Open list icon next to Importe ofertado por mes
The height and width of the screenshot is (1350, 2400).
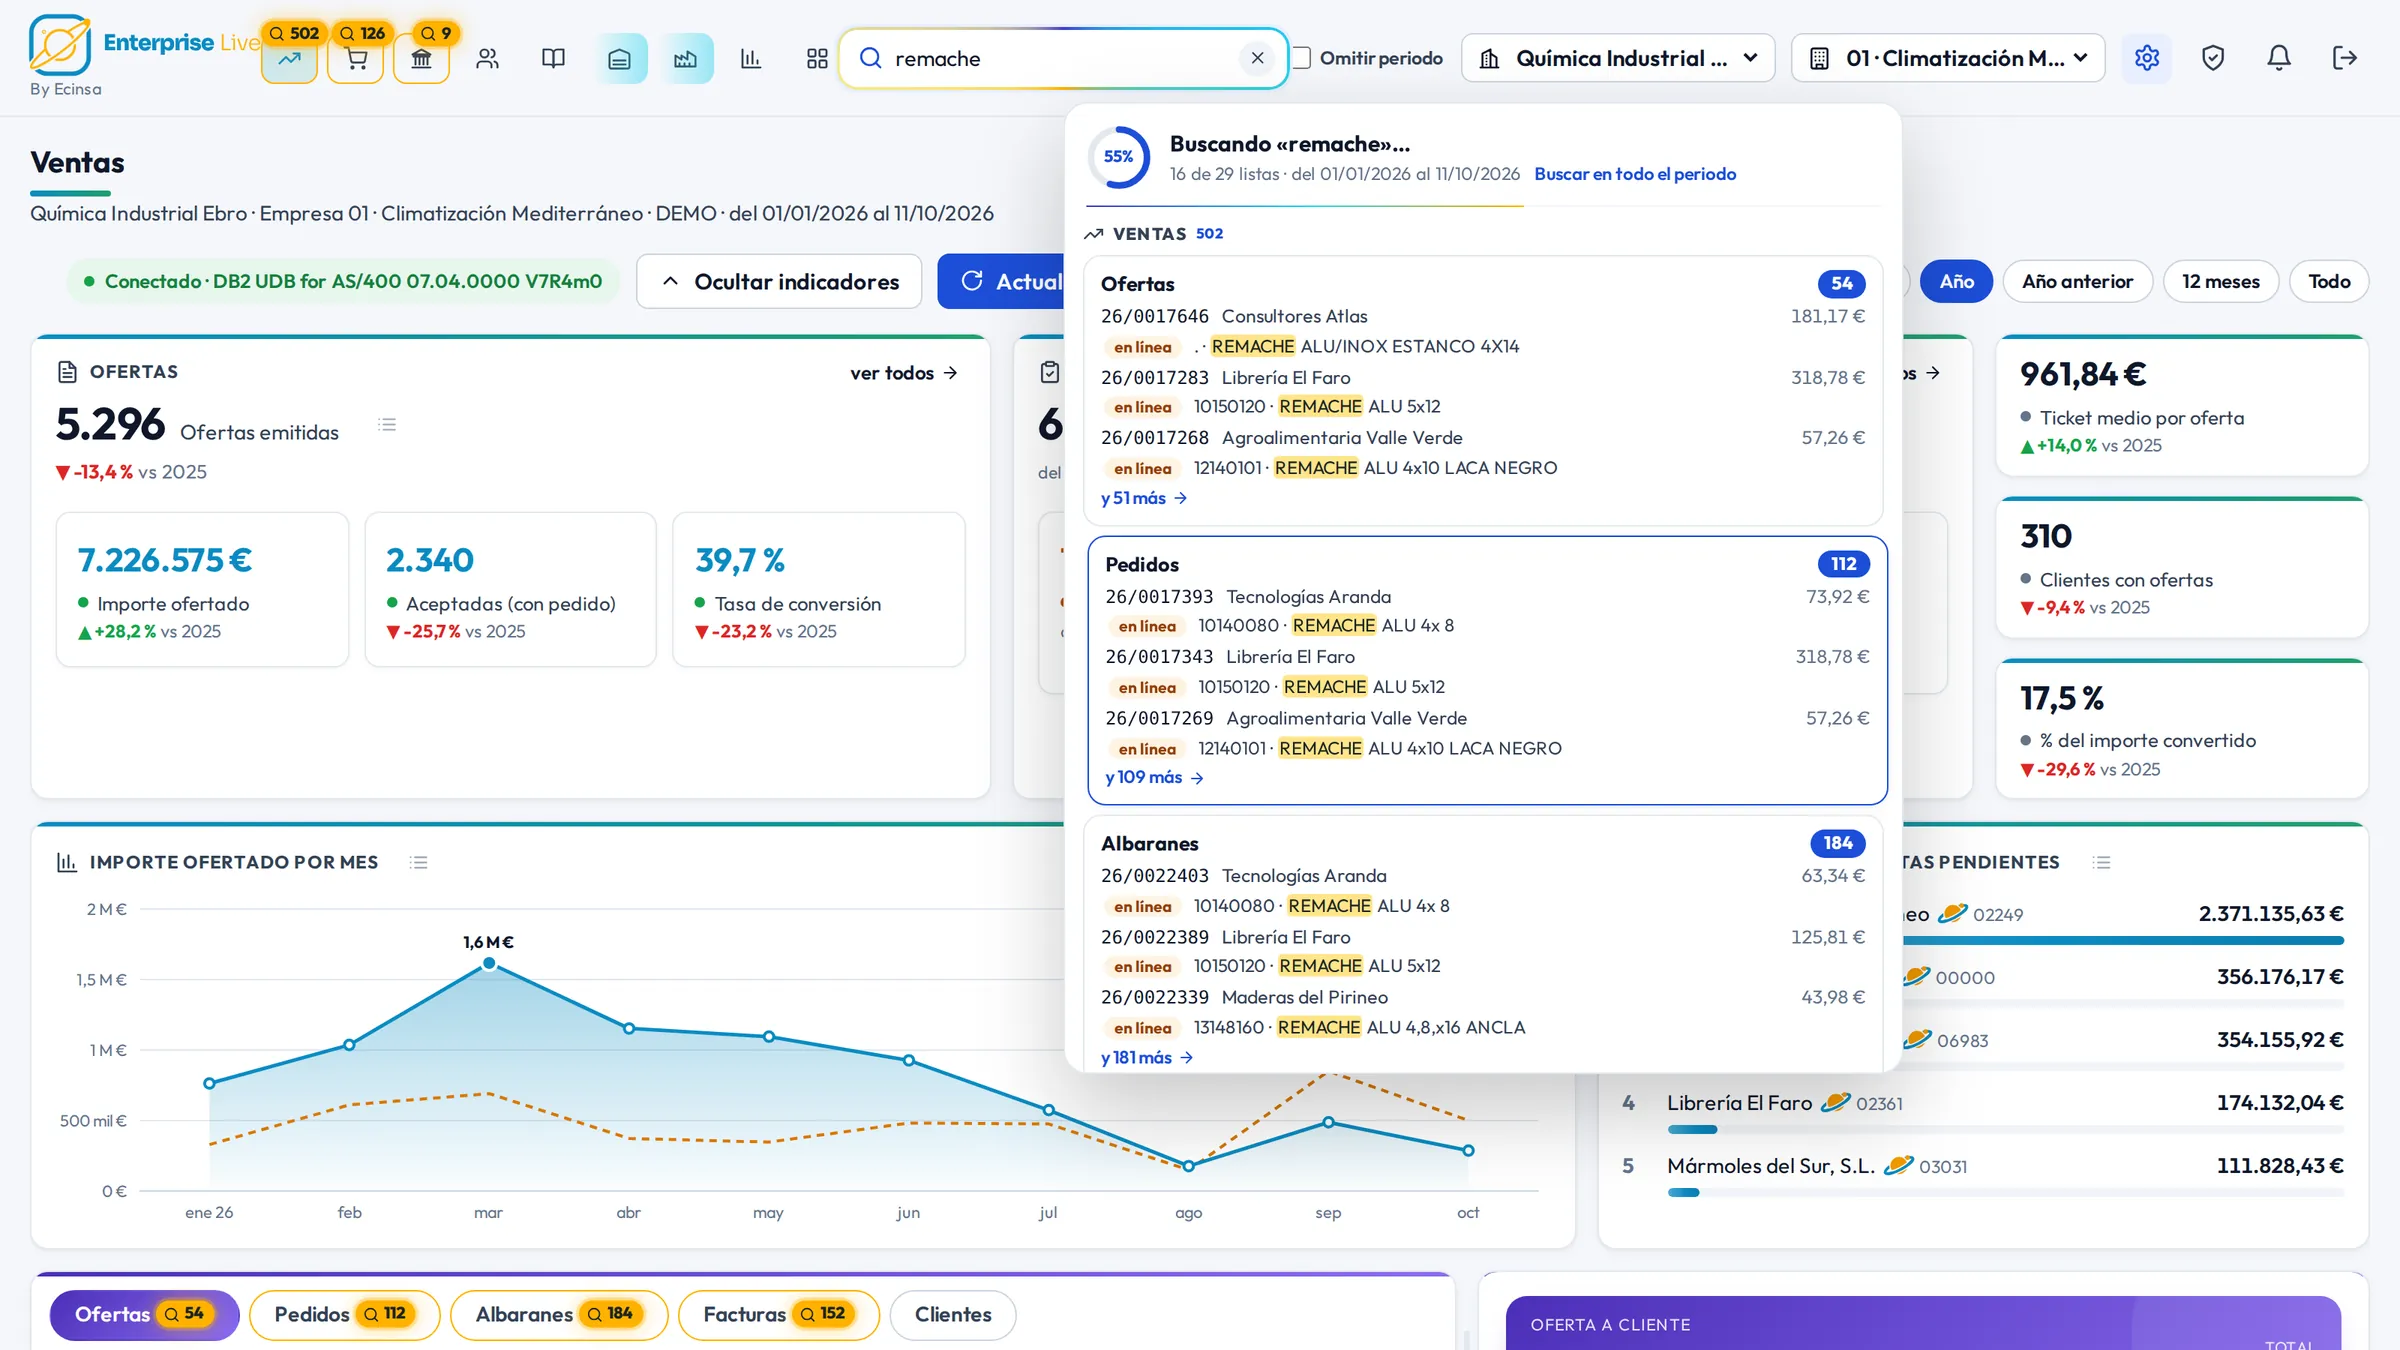[x=419, y=862]
